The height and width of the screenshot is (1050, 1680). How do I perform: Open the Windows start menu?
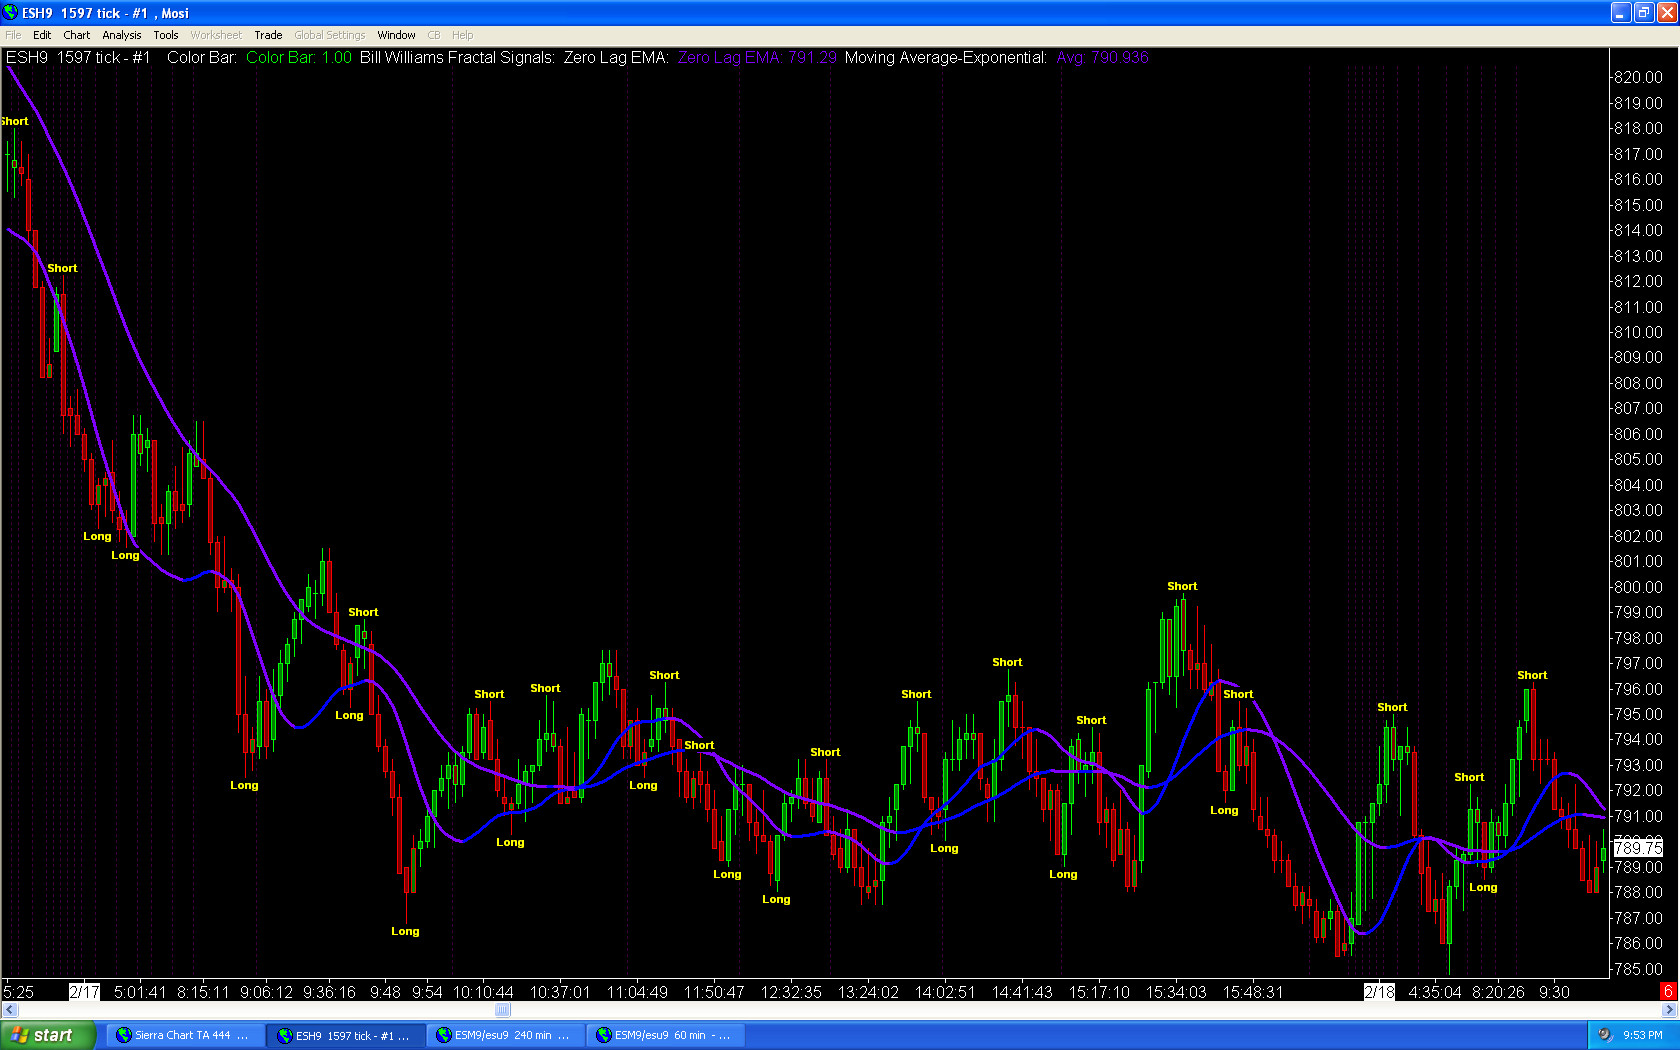48,1035
